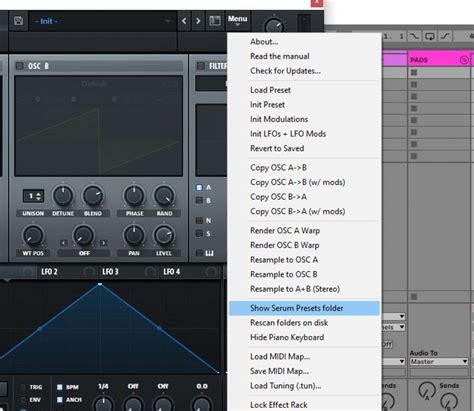Click the LFO rate knob under 1/4
The image size is (474, 411).
(104, 404)
